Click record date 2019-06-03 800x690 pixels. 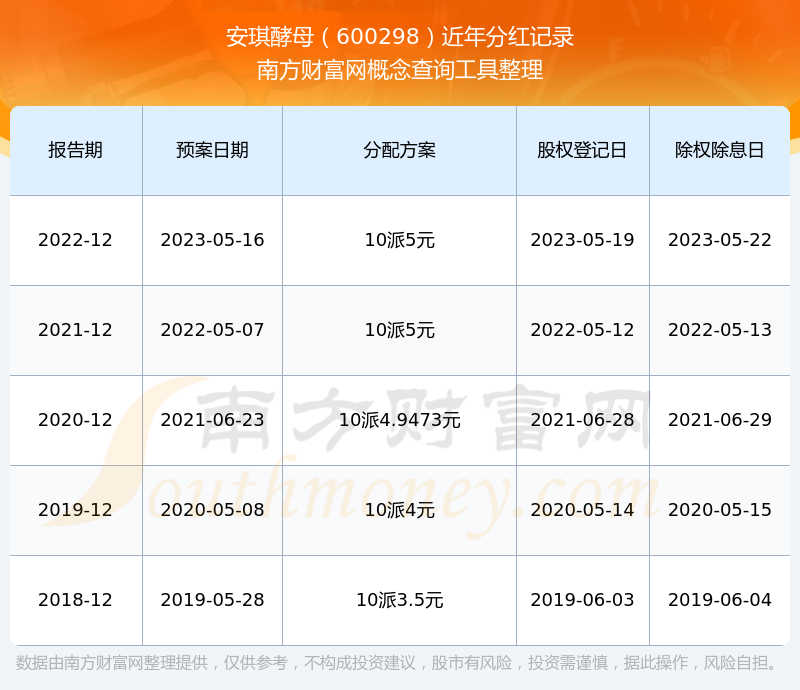[x=582, y=600]
